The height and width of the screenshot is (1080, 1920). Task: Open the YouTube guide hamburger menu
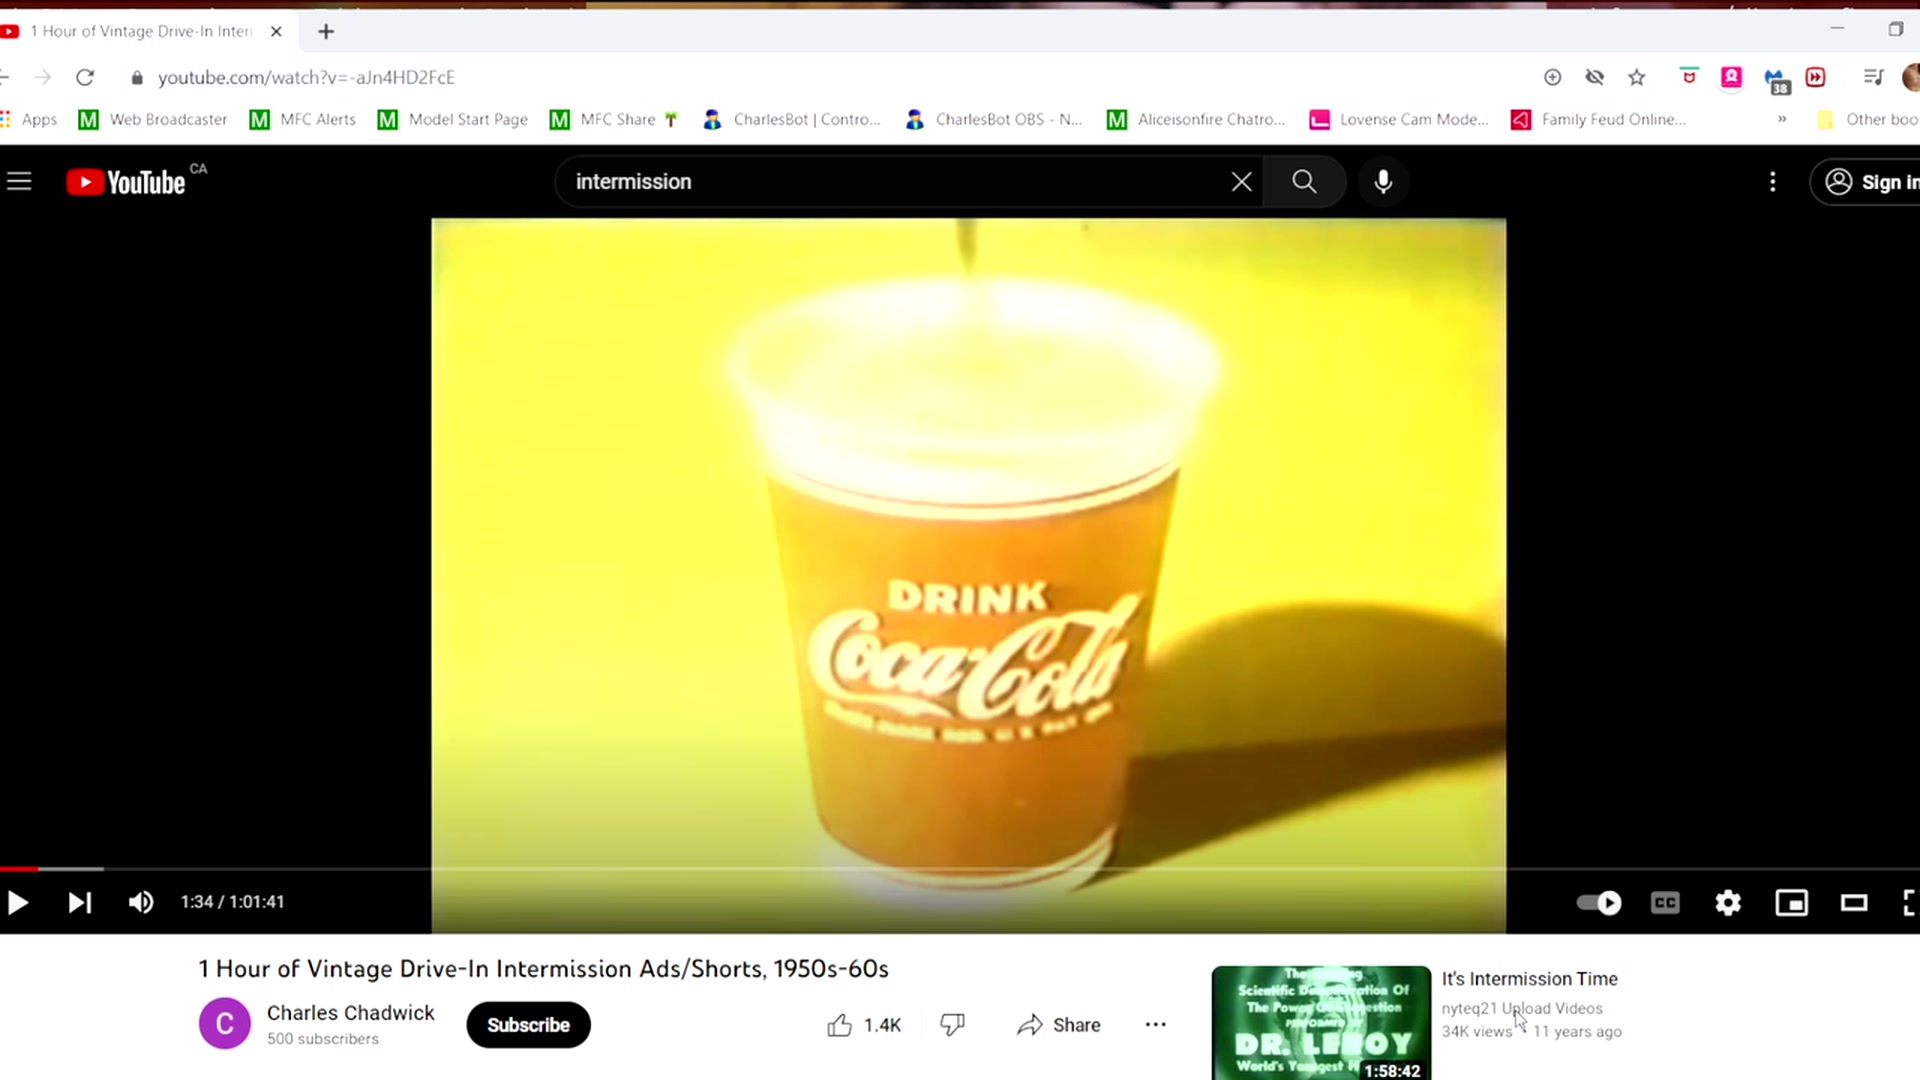[19, 182]
